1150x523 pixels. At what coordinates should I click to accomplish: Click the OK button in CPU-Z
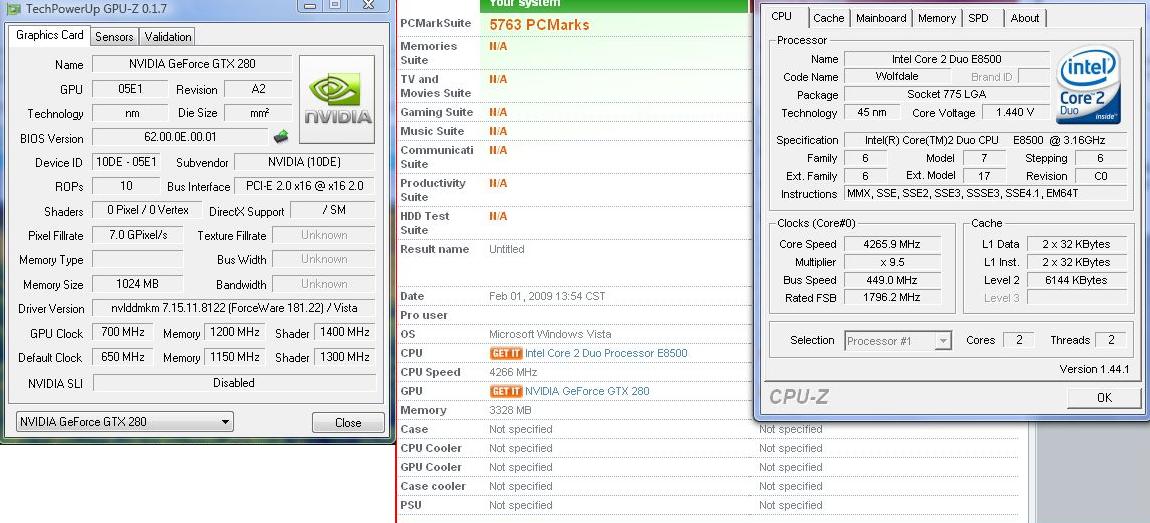(1104, 398)
